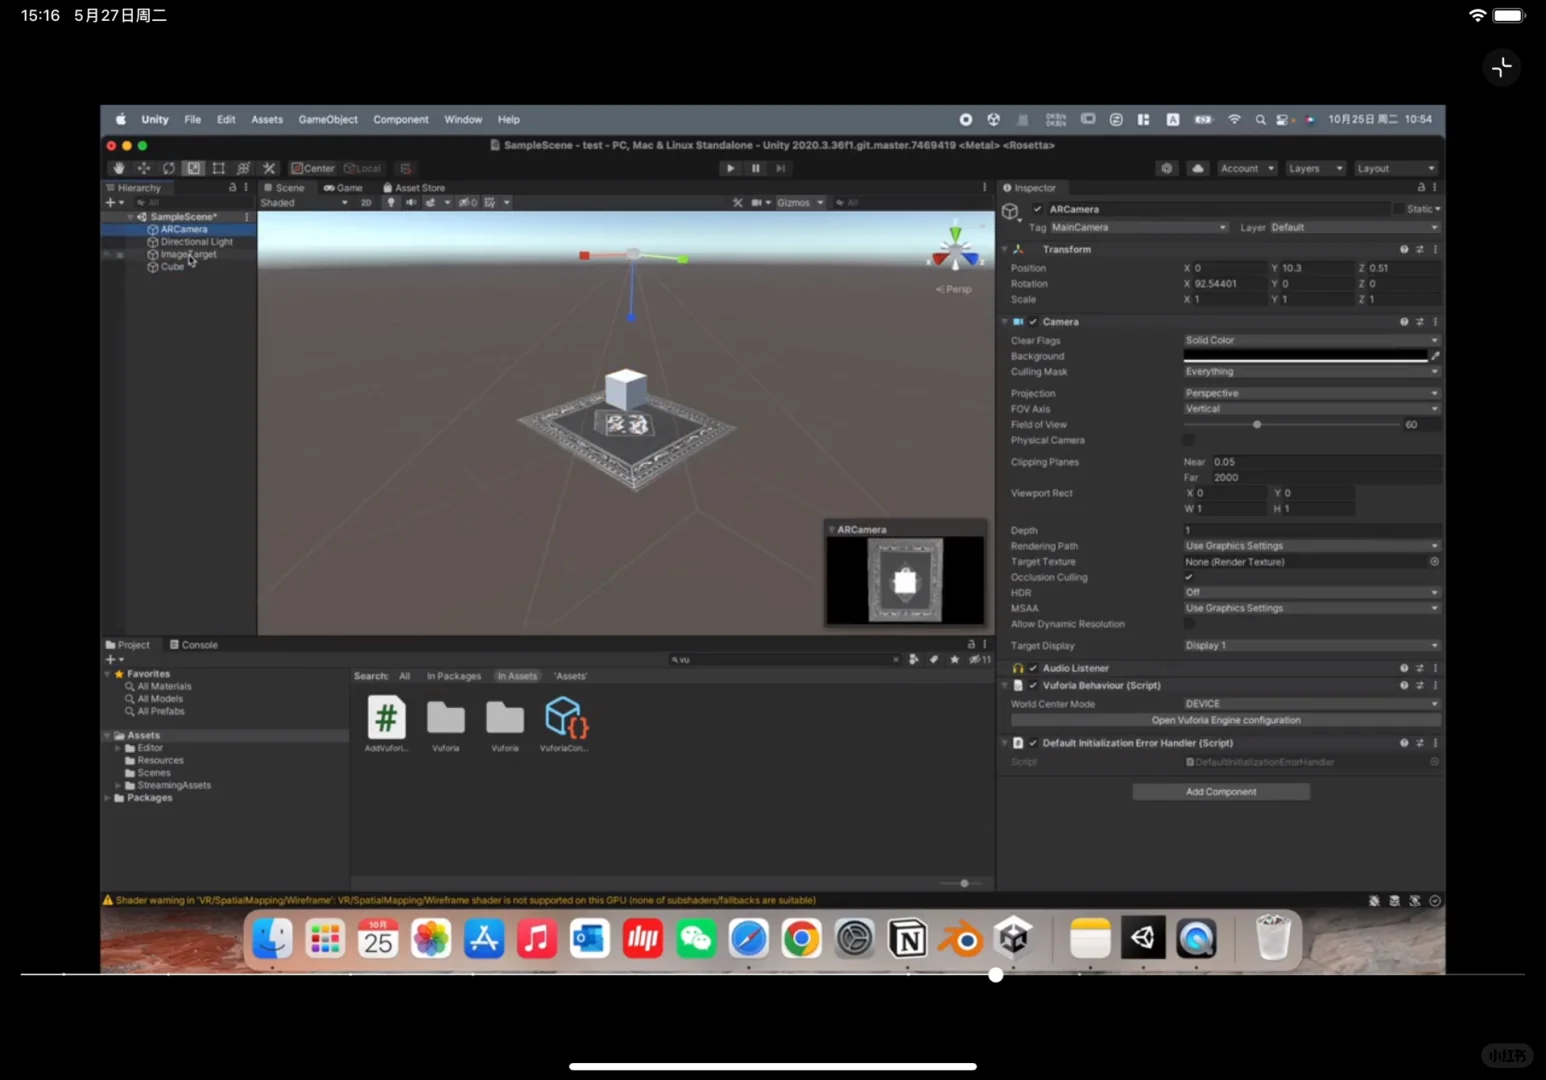Open the Component menu
The image size is (1546, 1080).
pyautogui.click(x=401, y=119)
